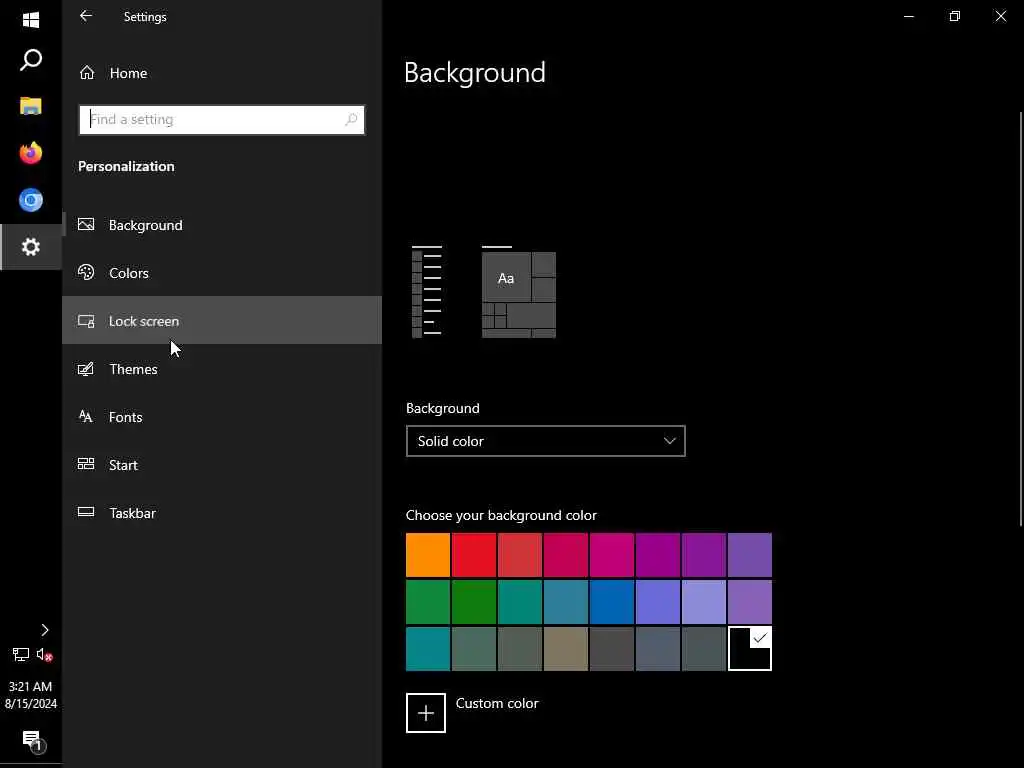The height and width of the screenshot is (768, 1024).
Task: Open the Fonts settings page
Action: point(125,417)
